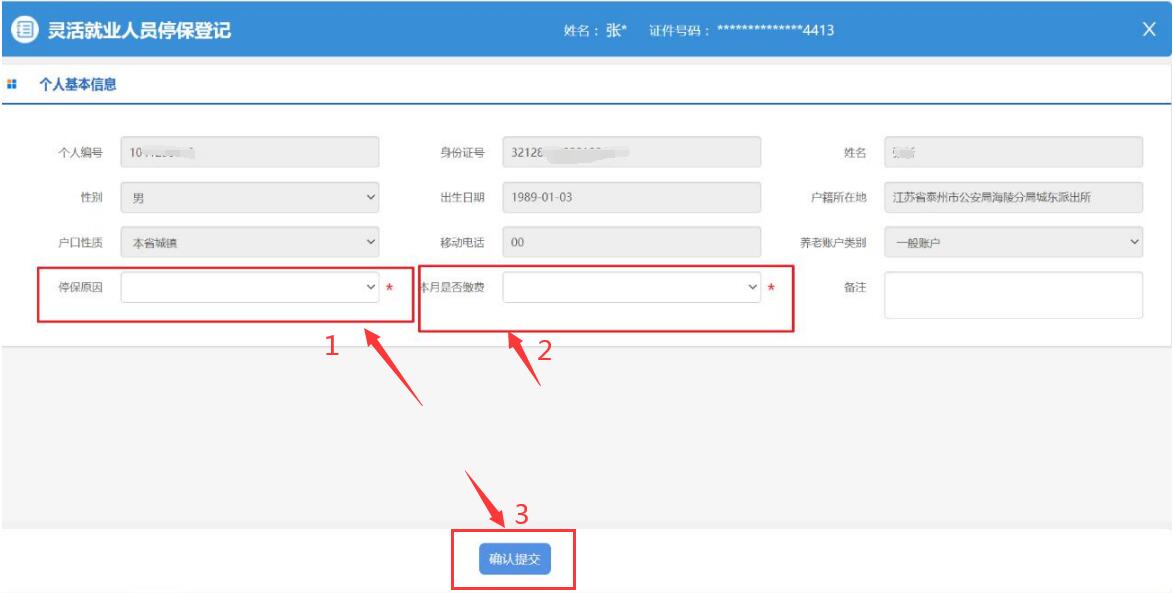Click the 姓名：张* text in header
1174x593 pixels.
tap(595, 31)
